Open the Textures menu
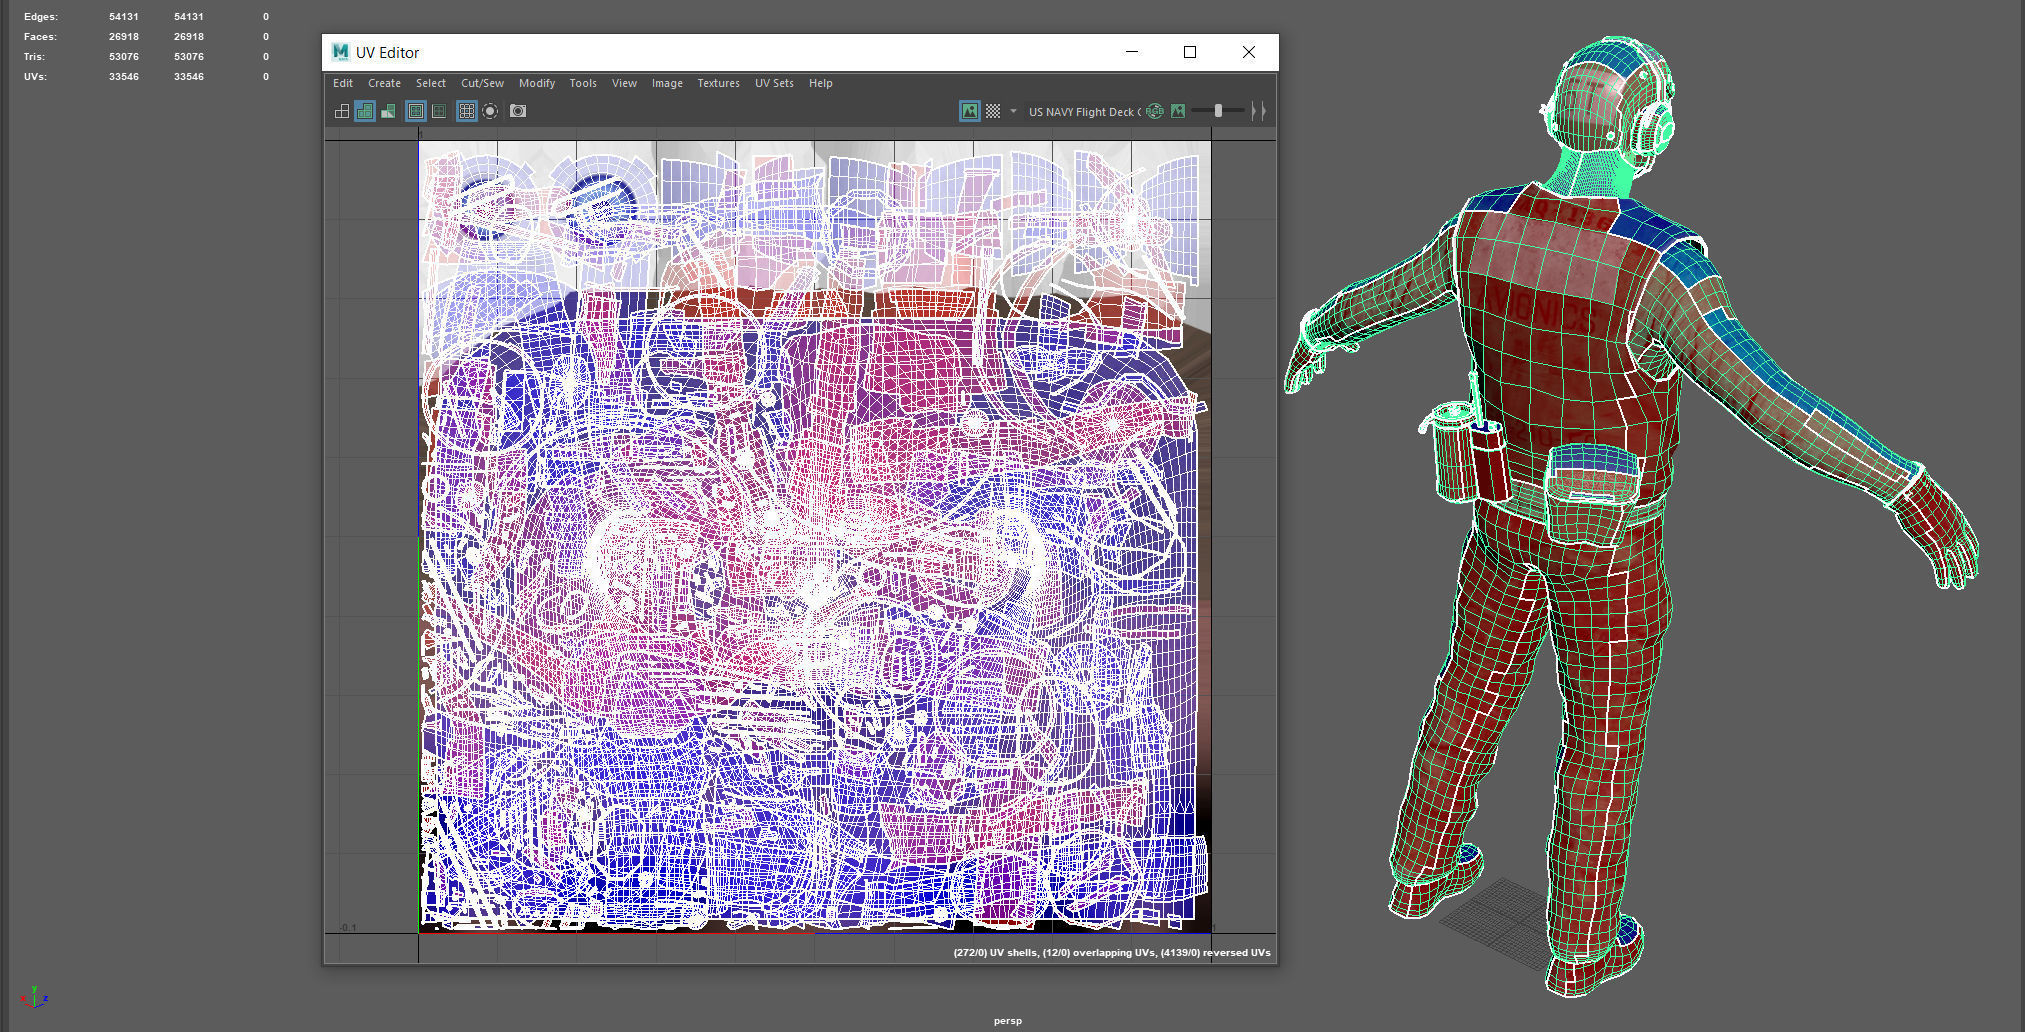Image resolution: width=2025 pixels, height=1032 pixels. coord(718,83)
